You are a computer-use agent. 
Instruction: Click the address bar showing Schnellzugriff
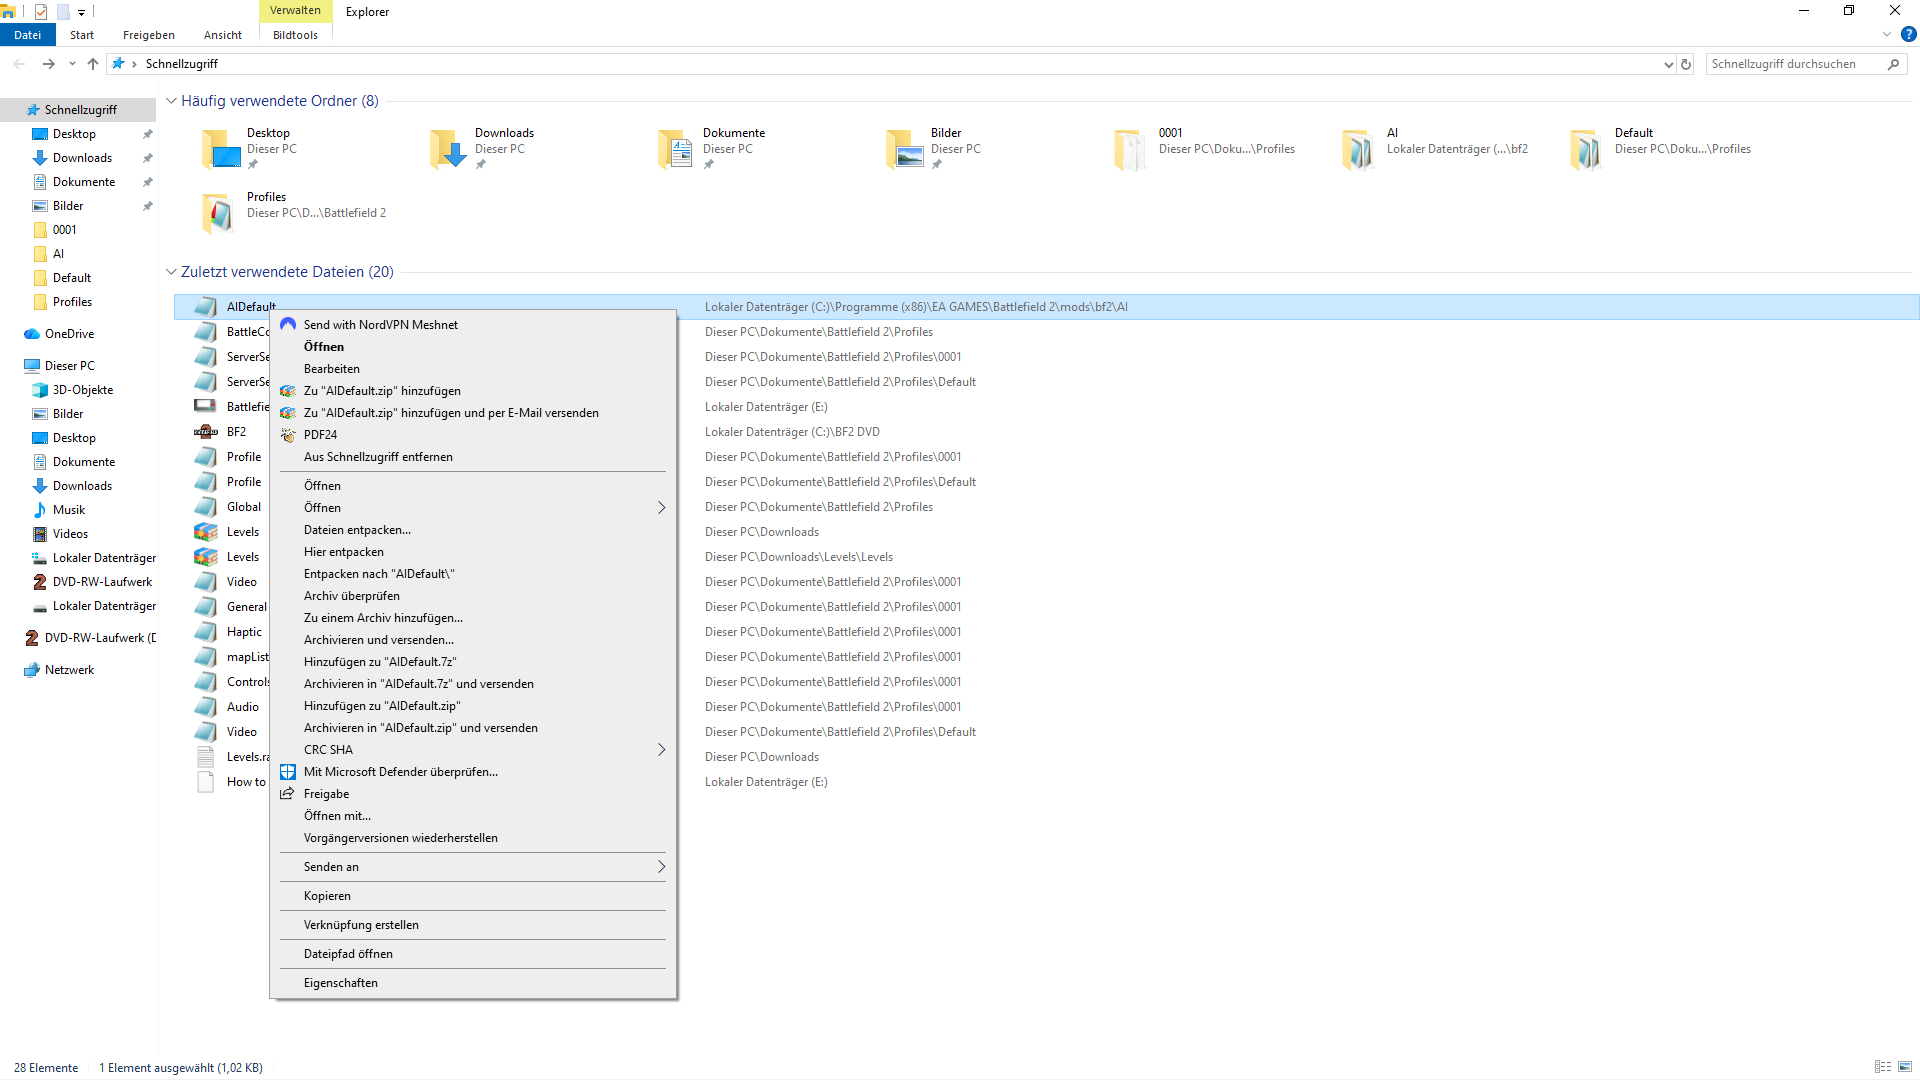pyautogui.click(x=890, y=64)
